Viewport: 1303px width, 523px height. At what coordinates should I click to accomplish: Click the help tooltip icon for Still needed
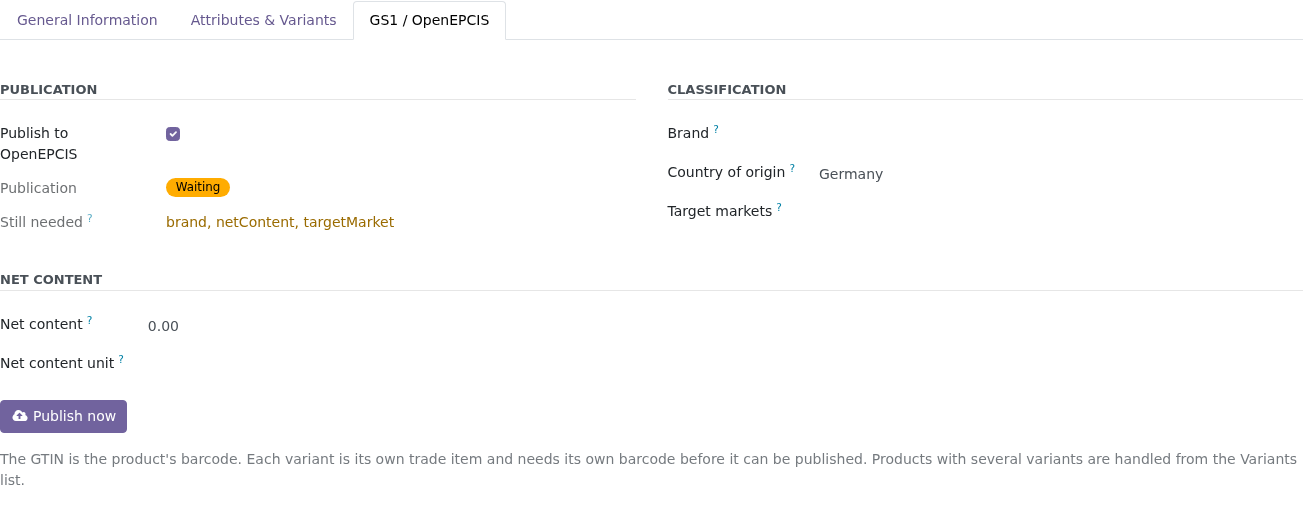pos(90,218)
